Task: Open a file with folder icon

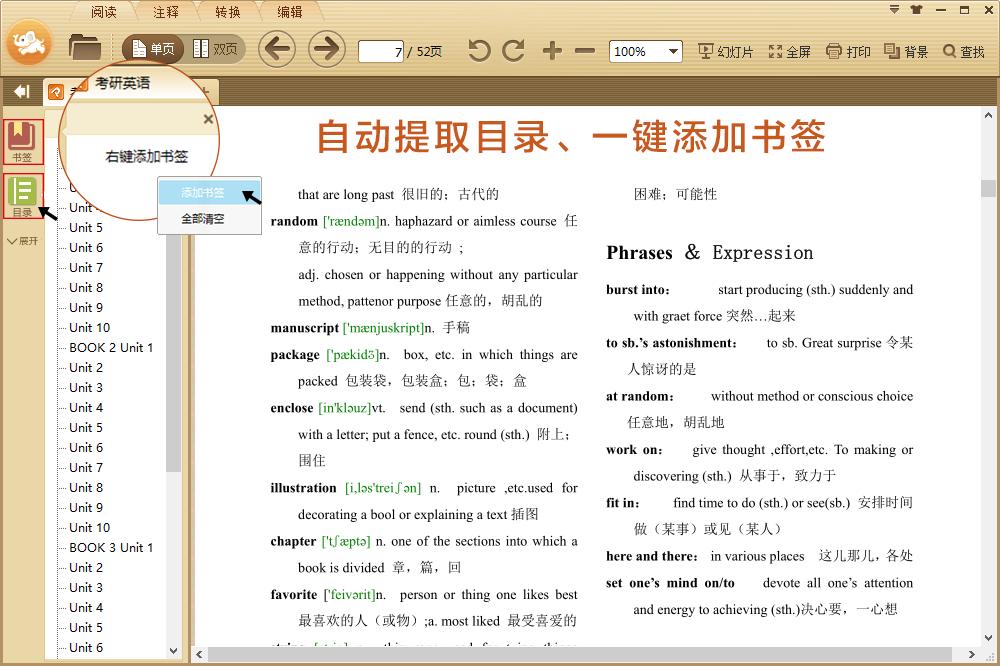Action: point(85,47)
